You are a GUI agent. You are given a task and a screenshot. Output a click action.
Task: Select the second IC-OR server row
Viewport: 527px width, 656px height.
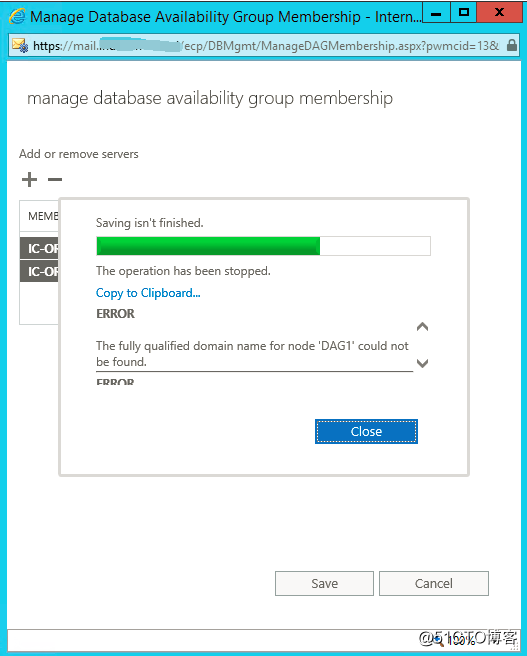point(39,272)
